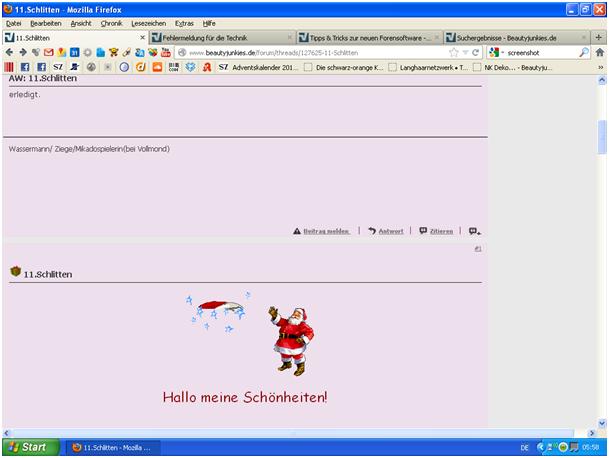
Task: Open the new tab plus button
Action: [597, 37]
